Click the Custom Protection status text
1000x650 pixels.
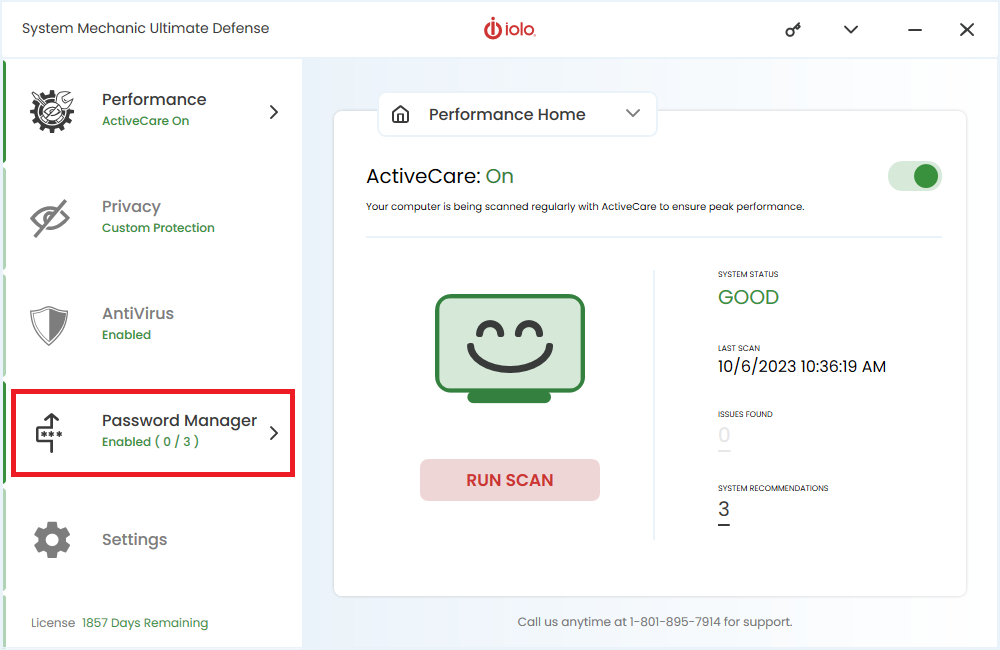click(158, 228)
